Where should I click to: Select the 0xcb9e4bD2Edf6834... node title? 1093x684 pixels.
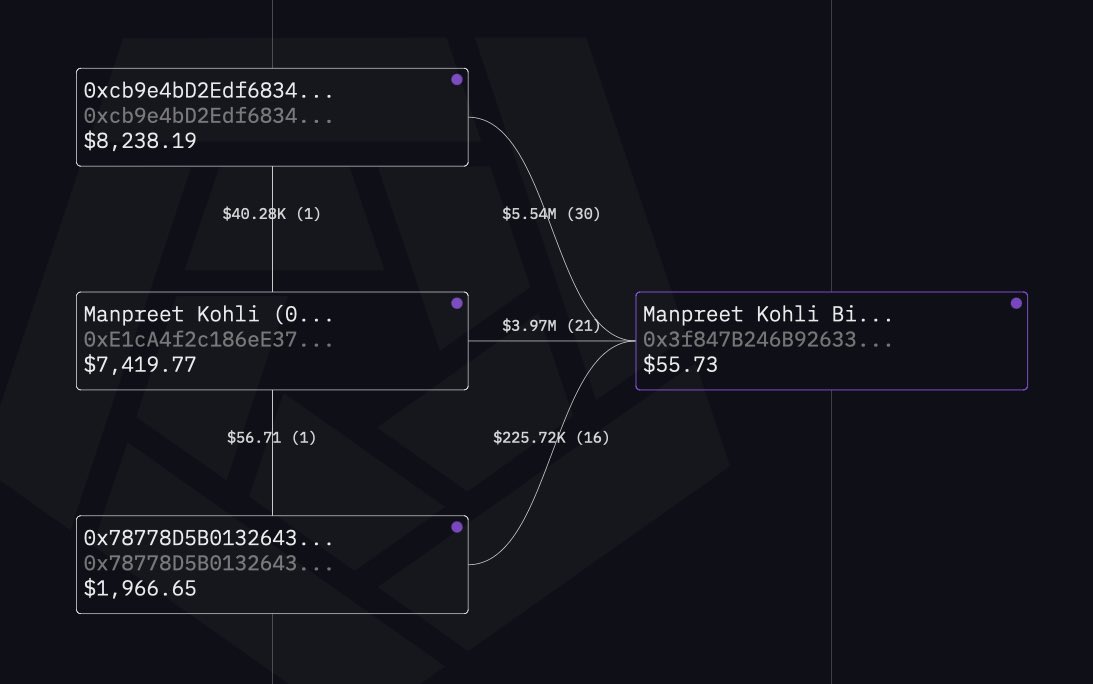[208, 91]
